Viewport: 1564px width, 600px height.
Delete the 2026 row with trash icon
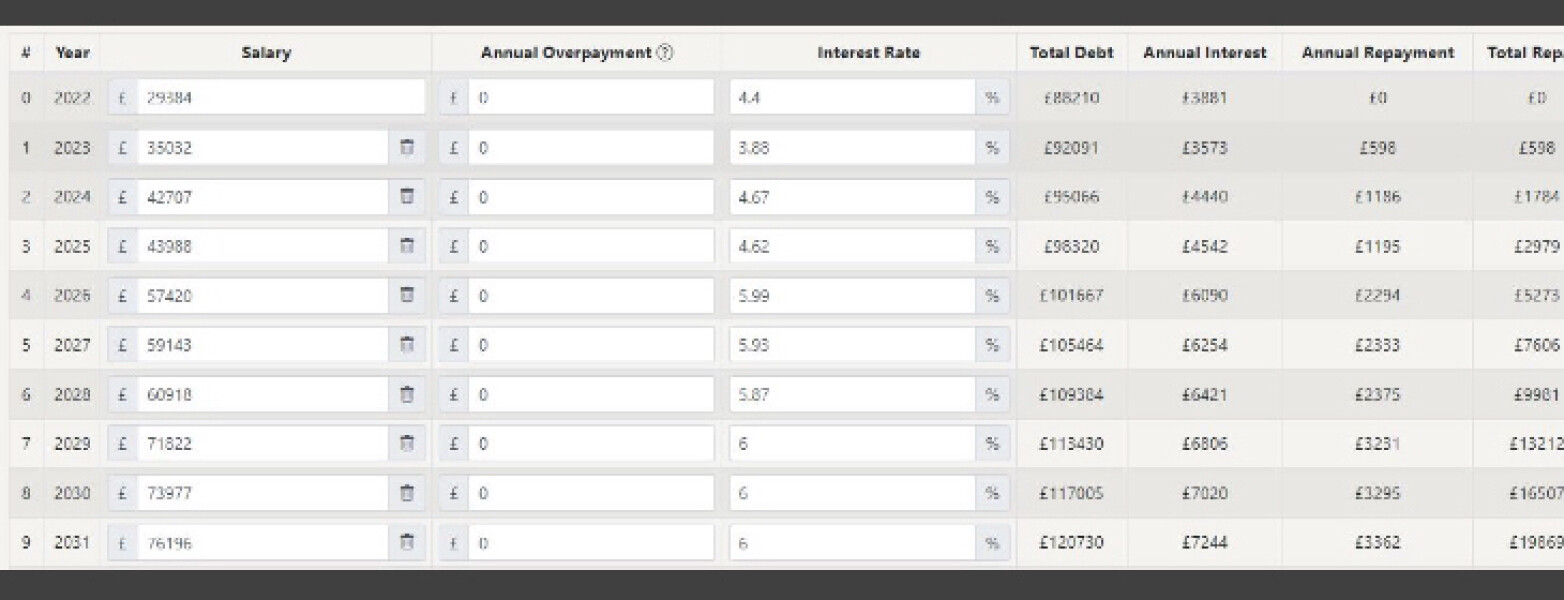(407, 296)
